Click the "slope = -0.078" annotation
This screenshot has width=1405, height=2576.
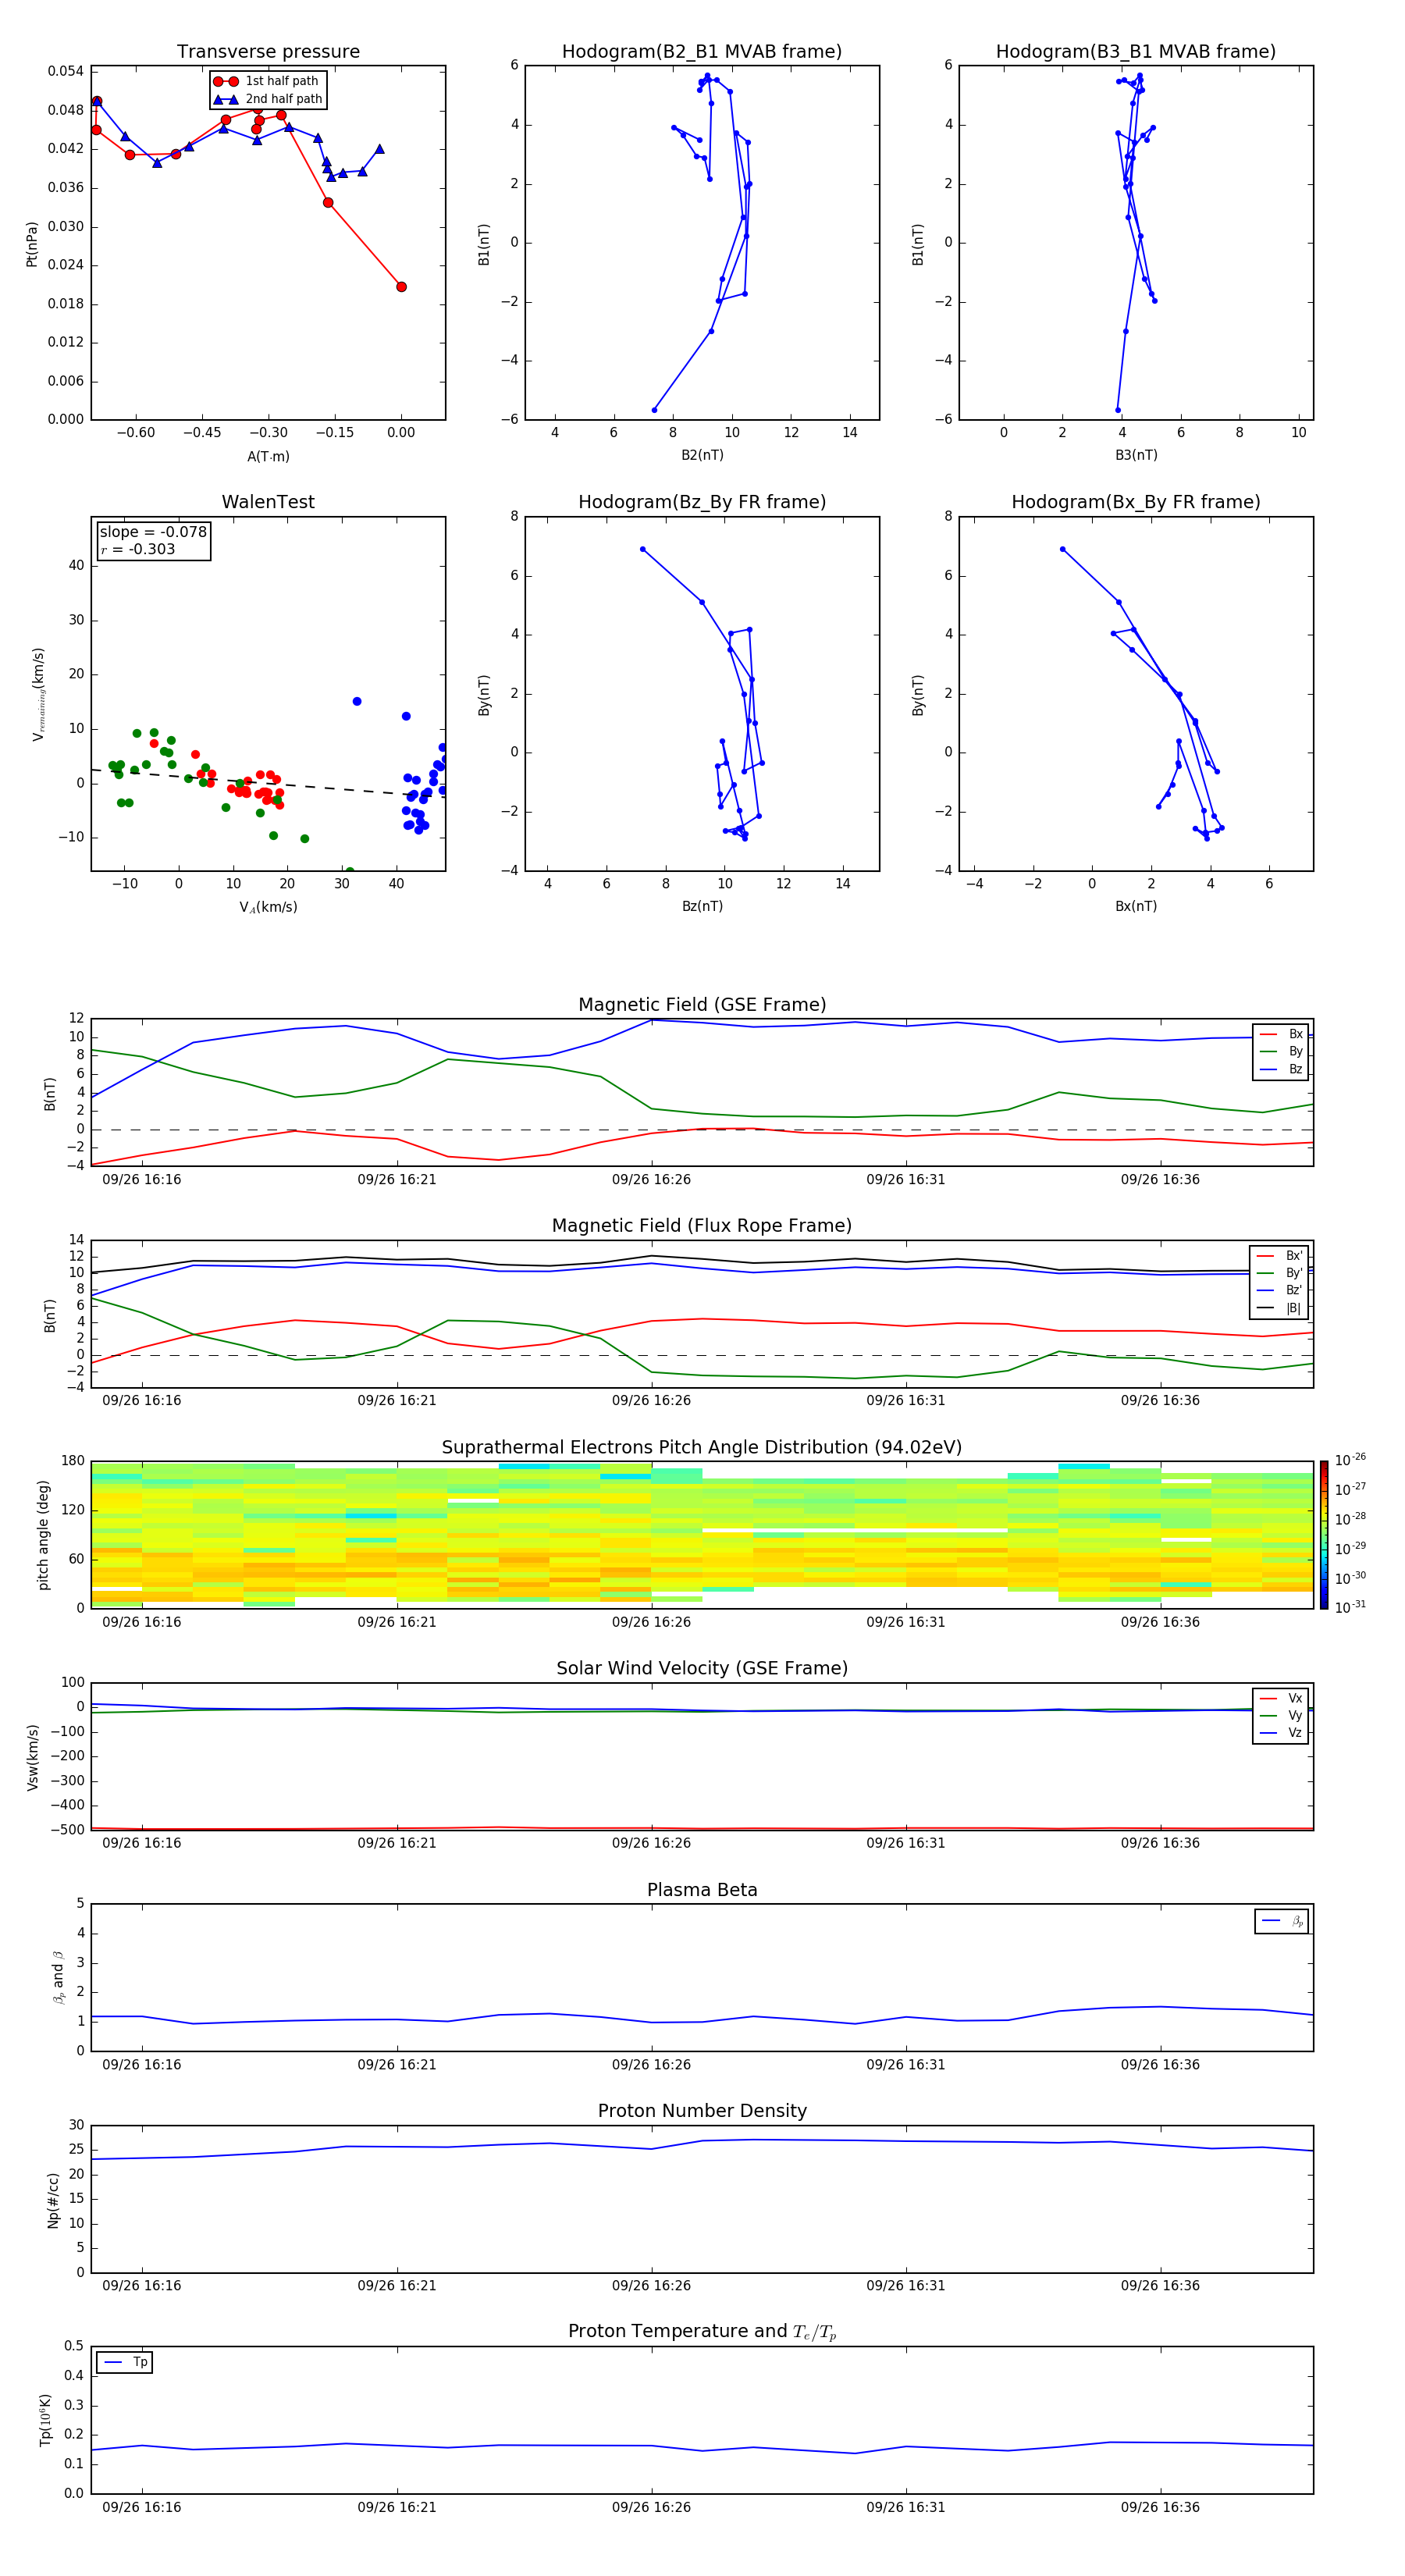pos(153,532)
